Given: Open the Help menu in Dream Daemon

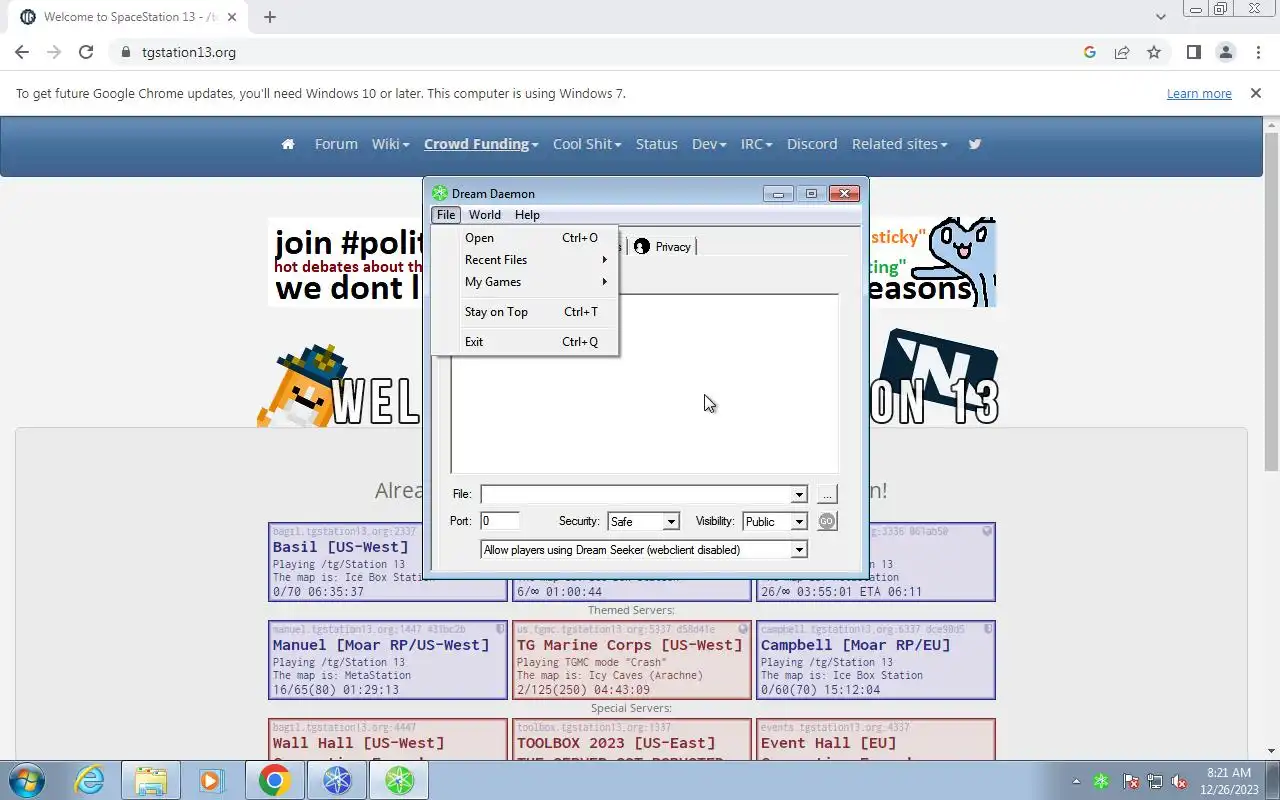Looking at the screenshot, I should [x=527, y=215].
